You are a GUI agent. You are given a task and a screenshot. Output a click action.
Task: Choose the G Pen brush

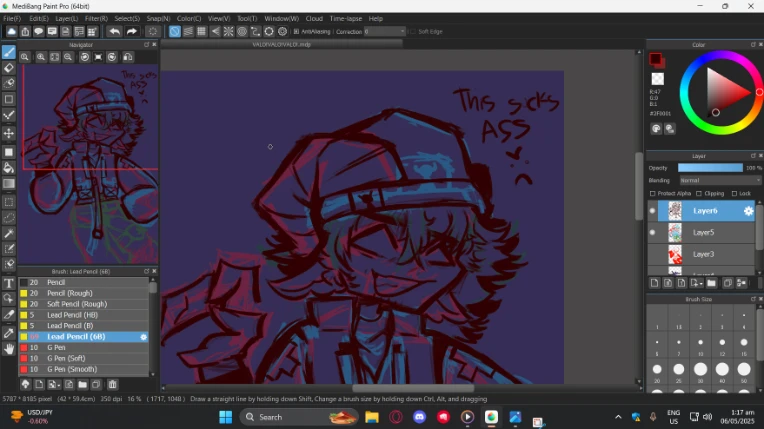[83, 348]
